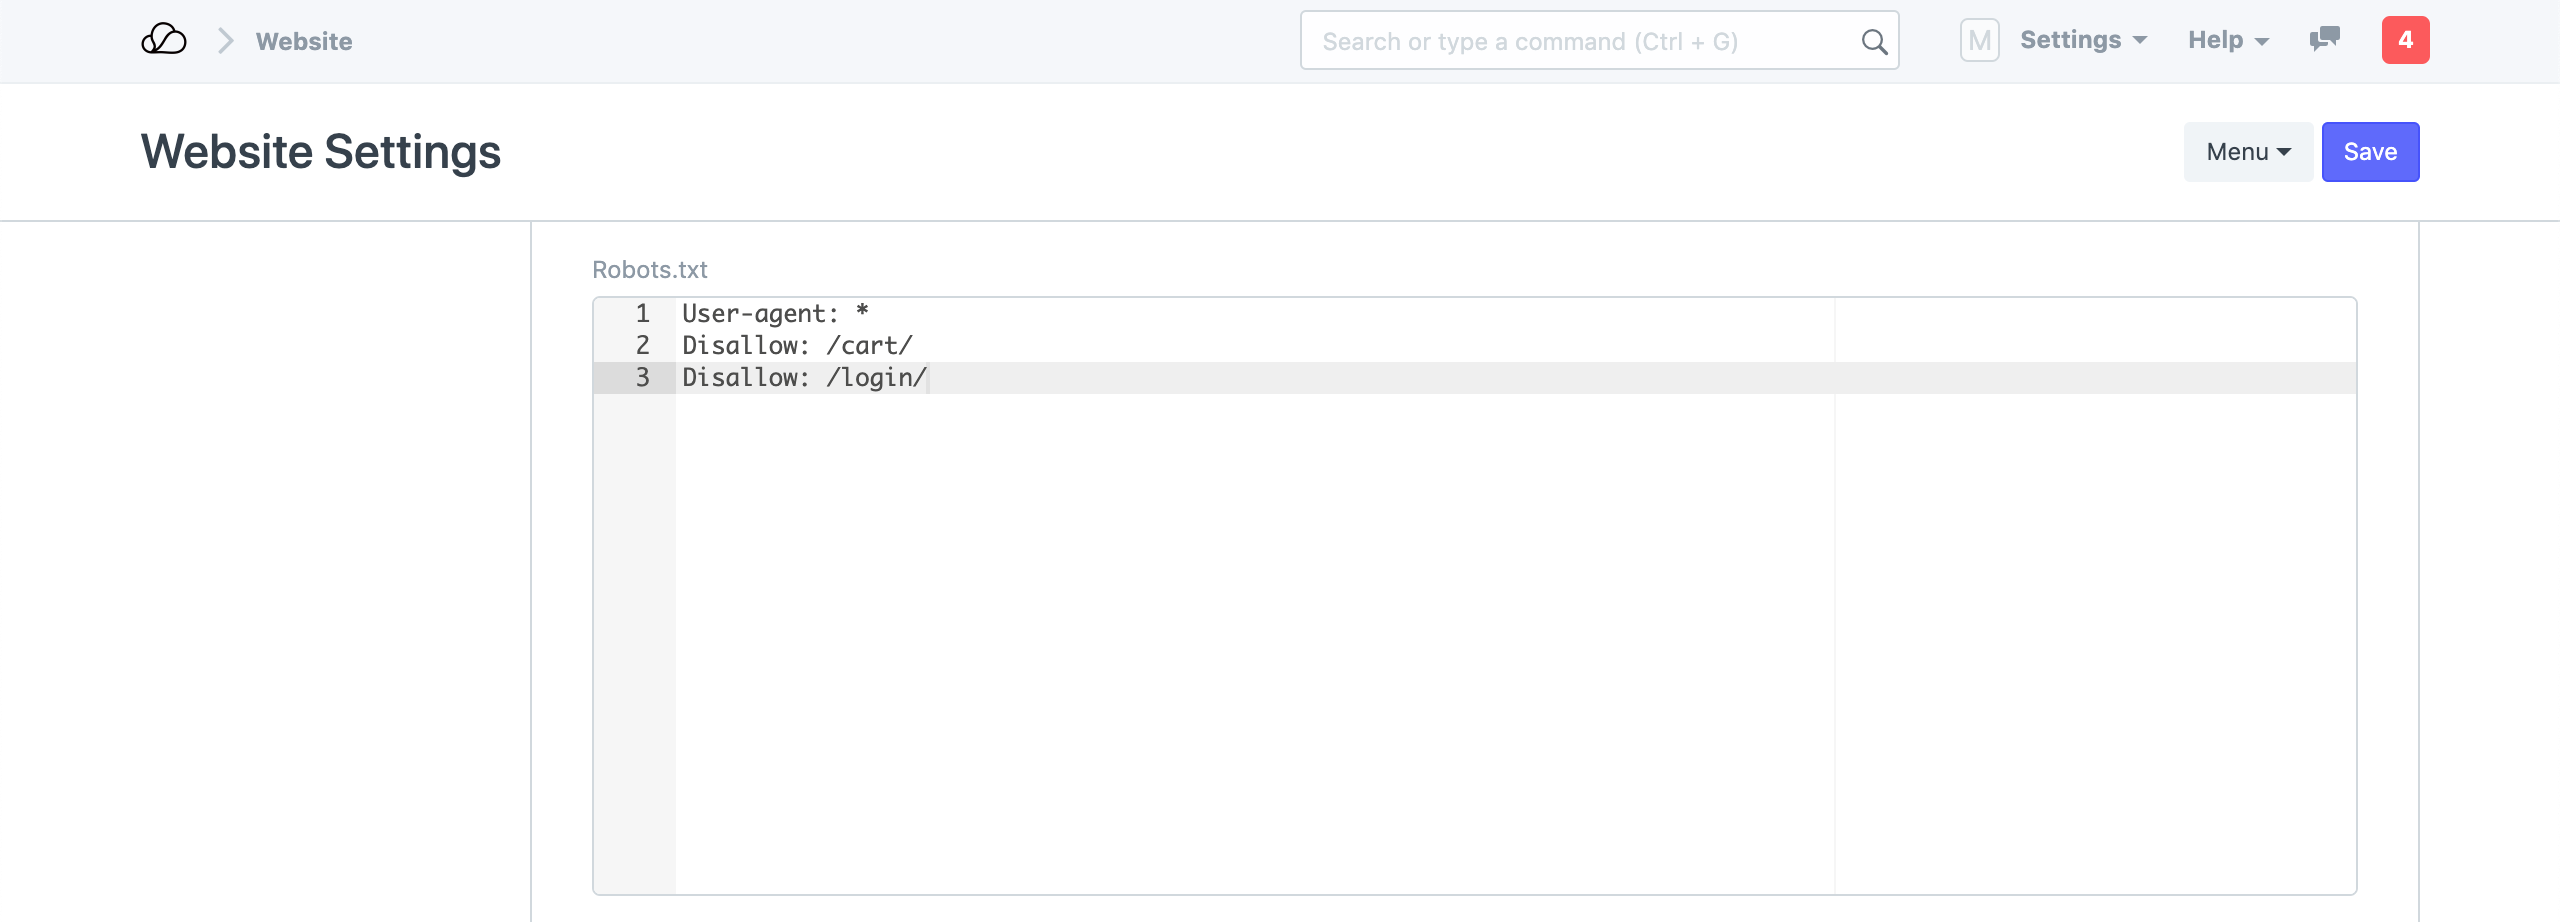Open the Menu dropdown button
2560x922 pixels.
2248,152
